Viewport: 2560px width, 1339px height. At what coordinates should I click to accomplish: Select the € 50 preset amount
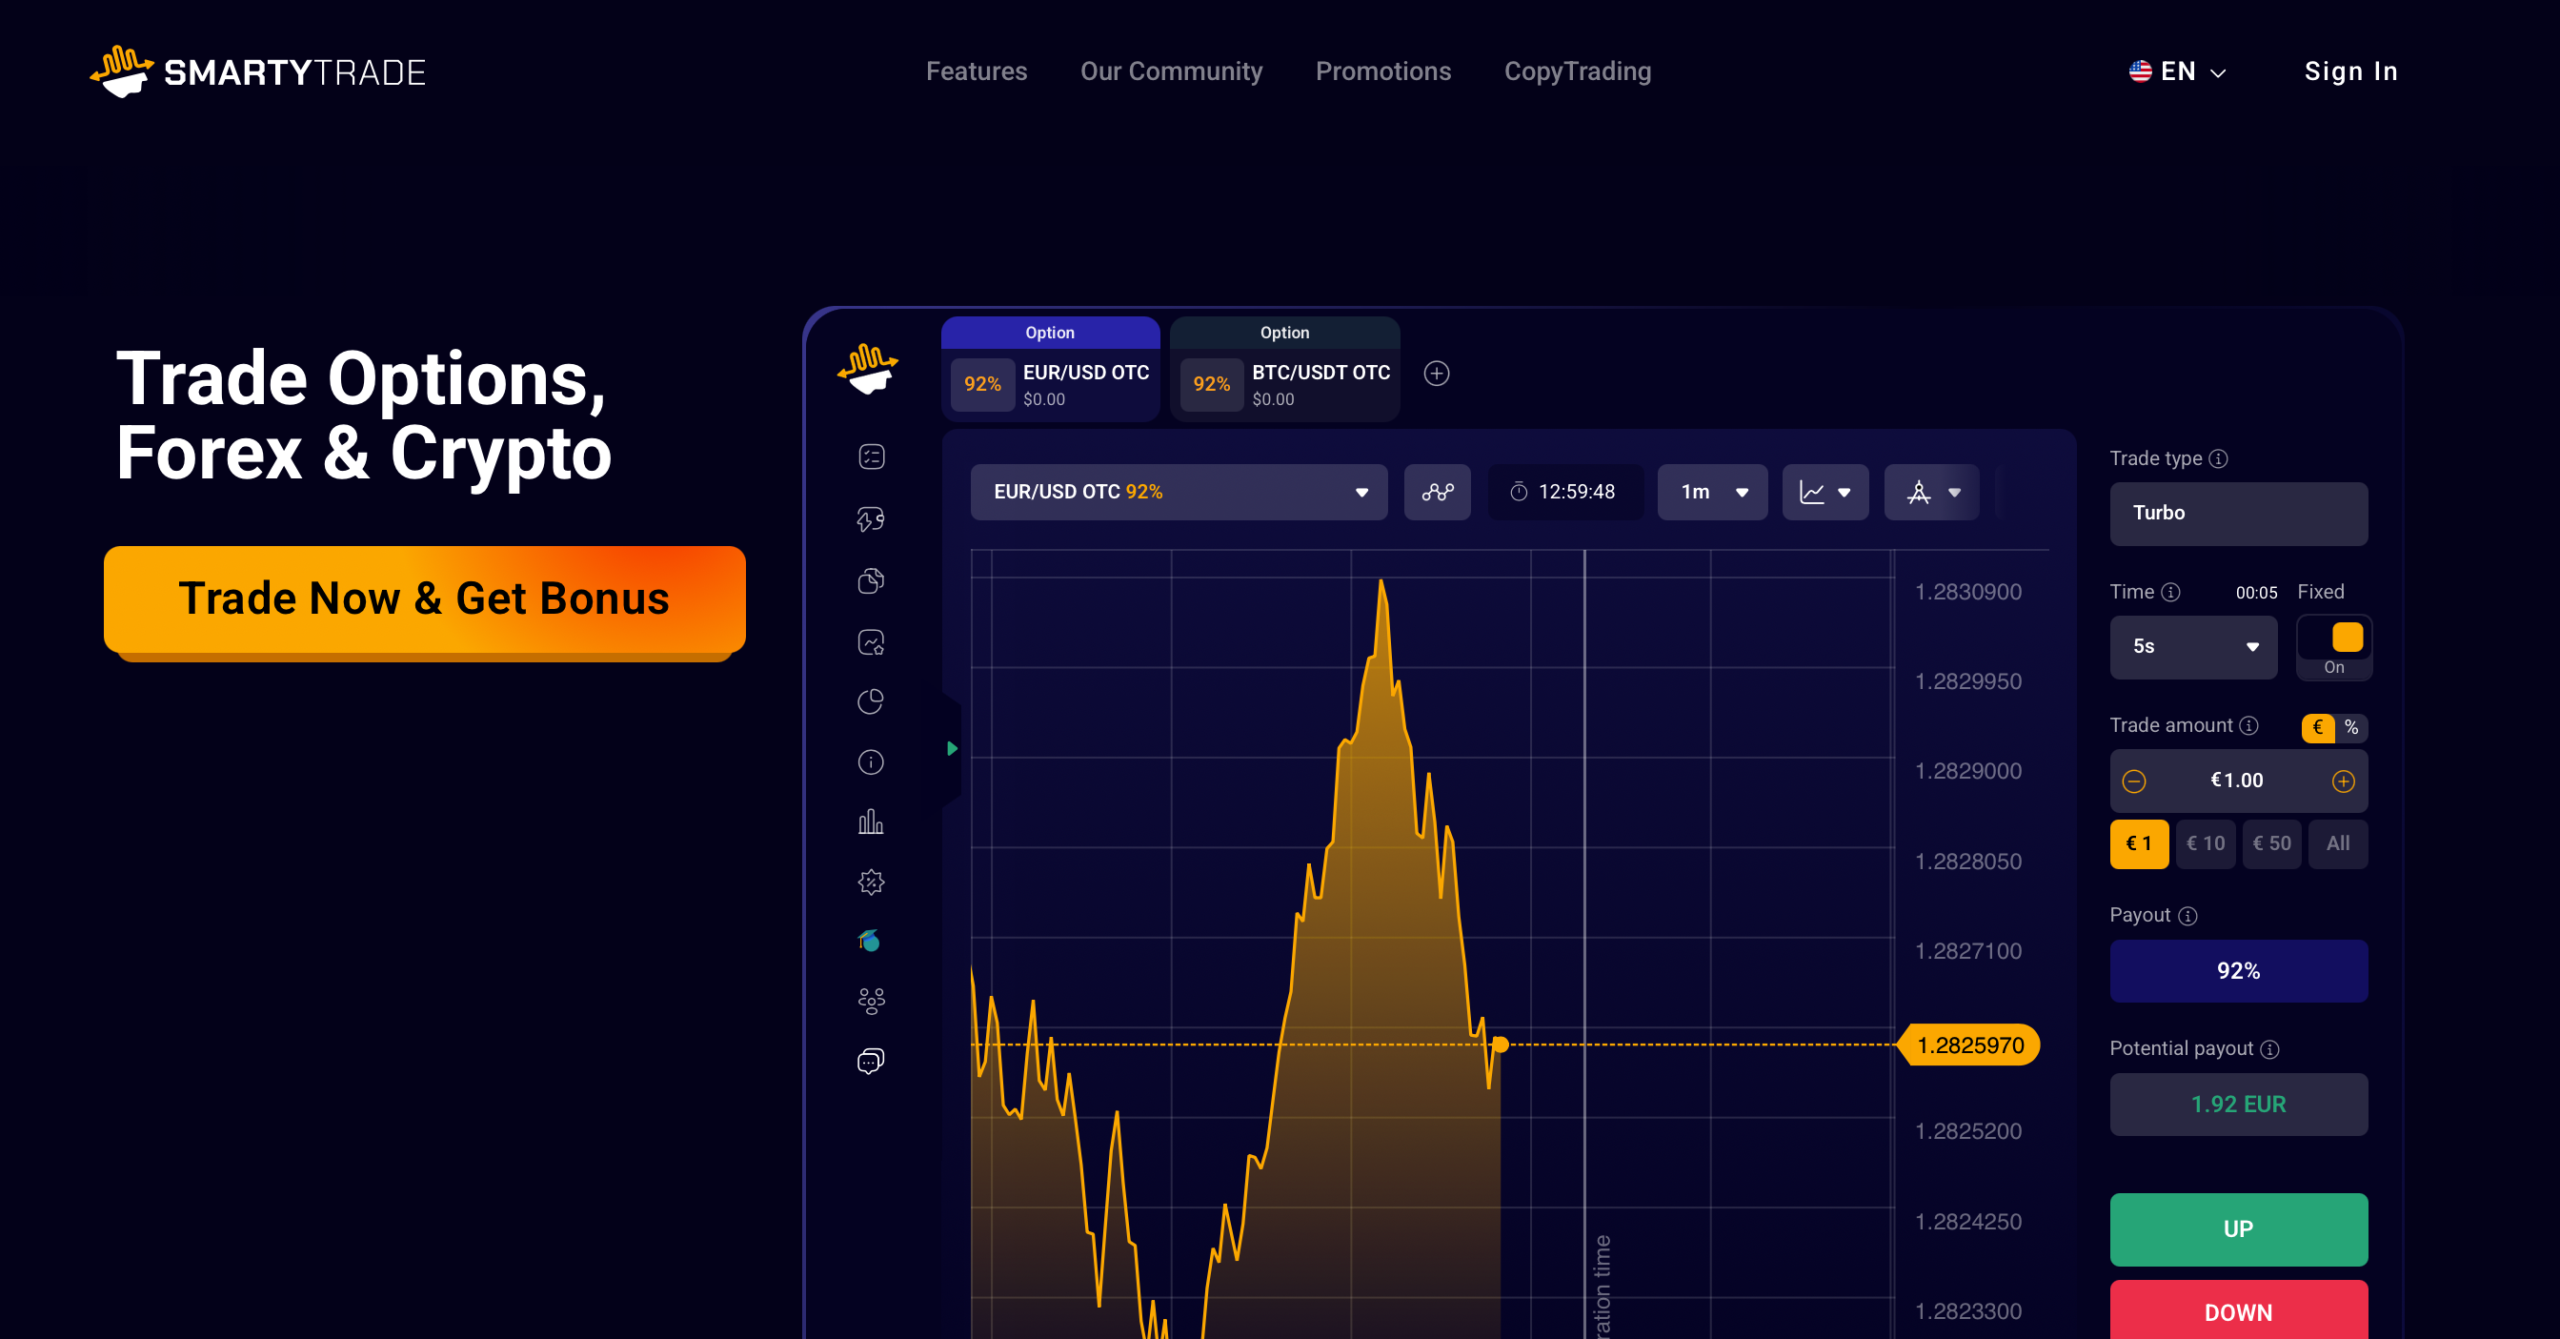tap(2272, 844)
